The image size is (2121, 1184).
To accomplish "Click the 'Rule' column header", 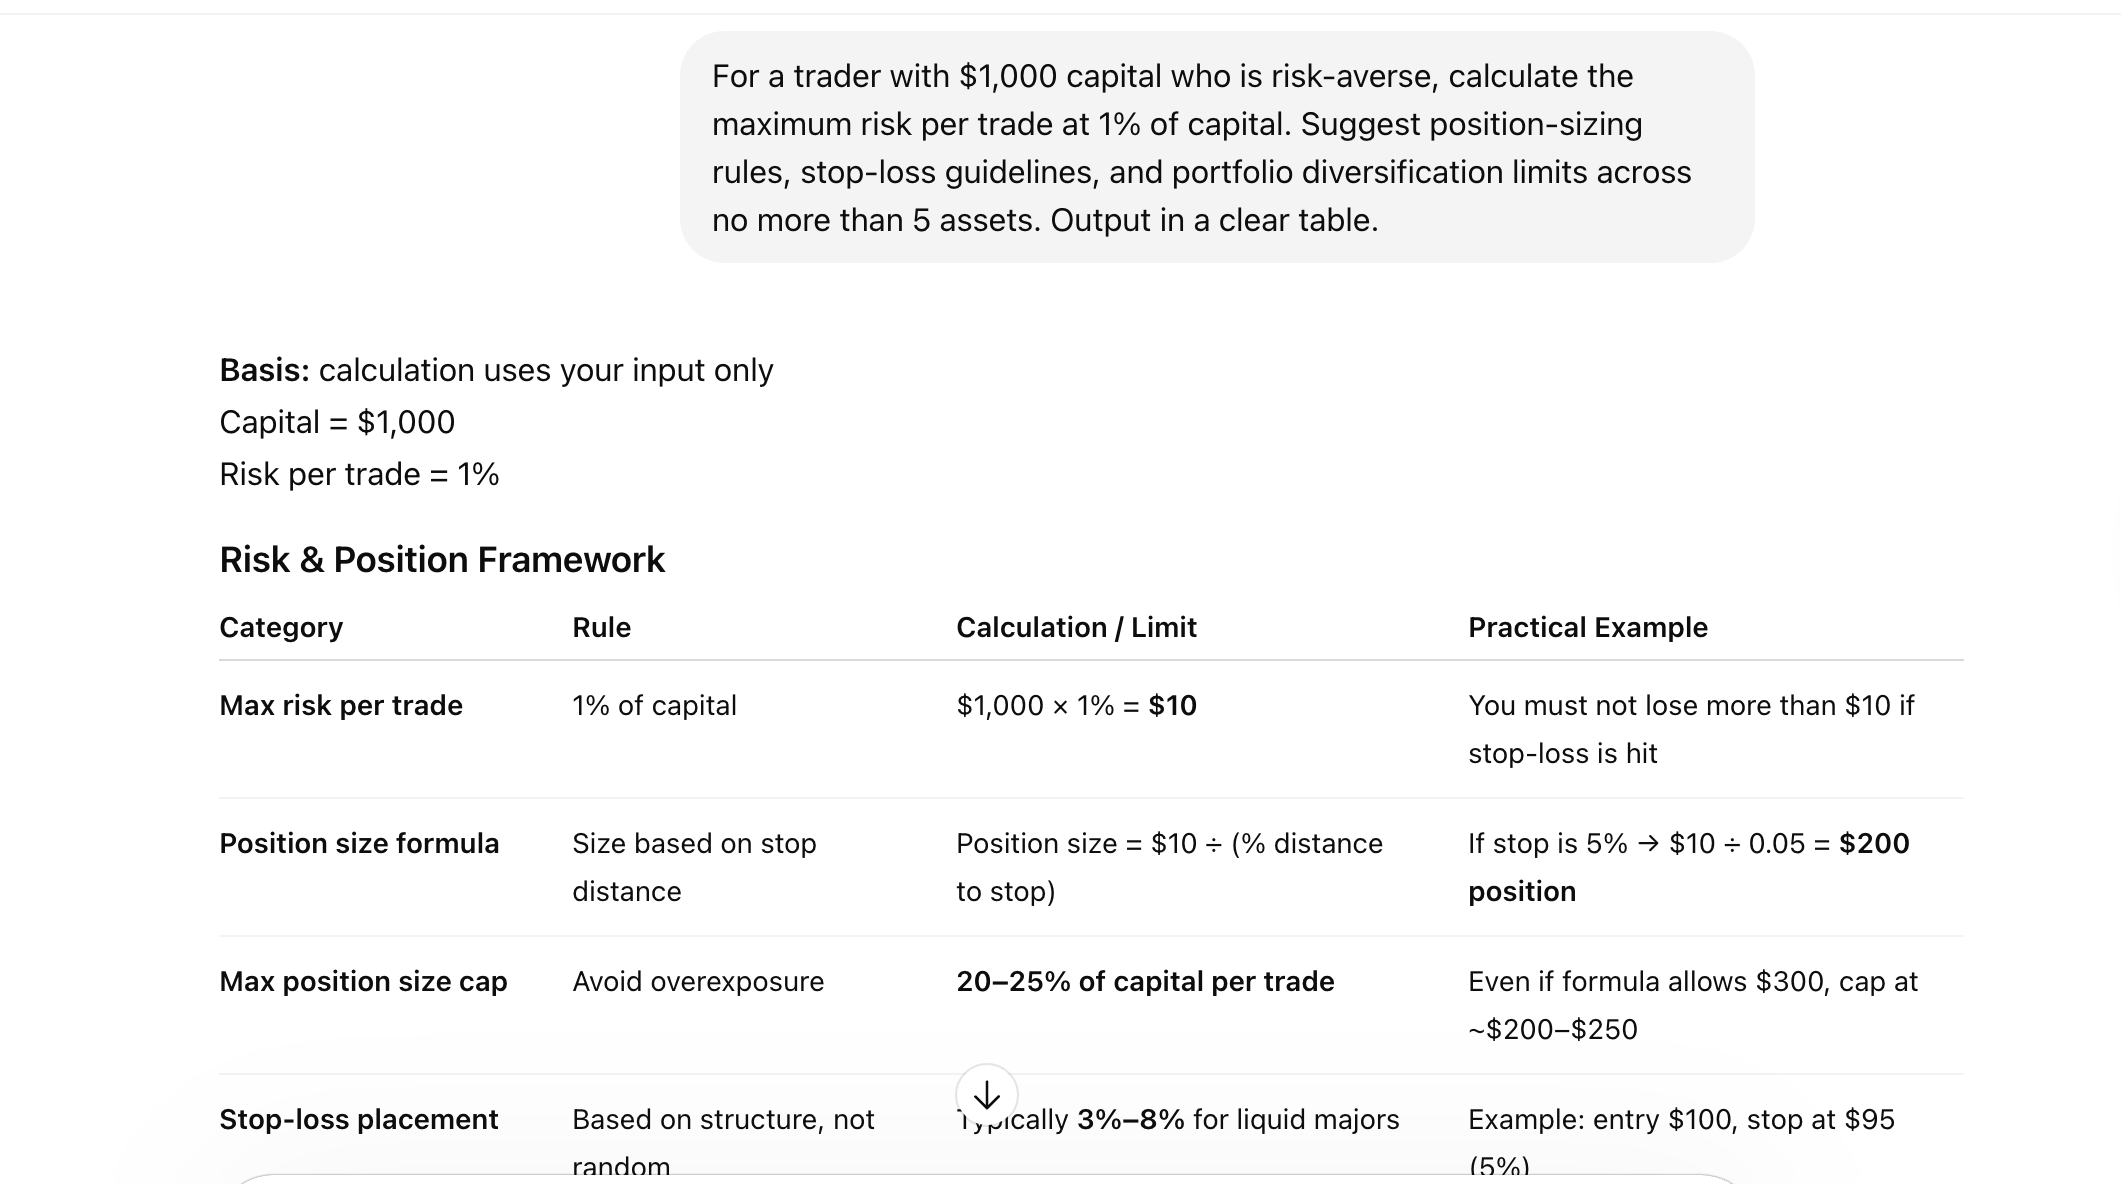I will 601,628.
